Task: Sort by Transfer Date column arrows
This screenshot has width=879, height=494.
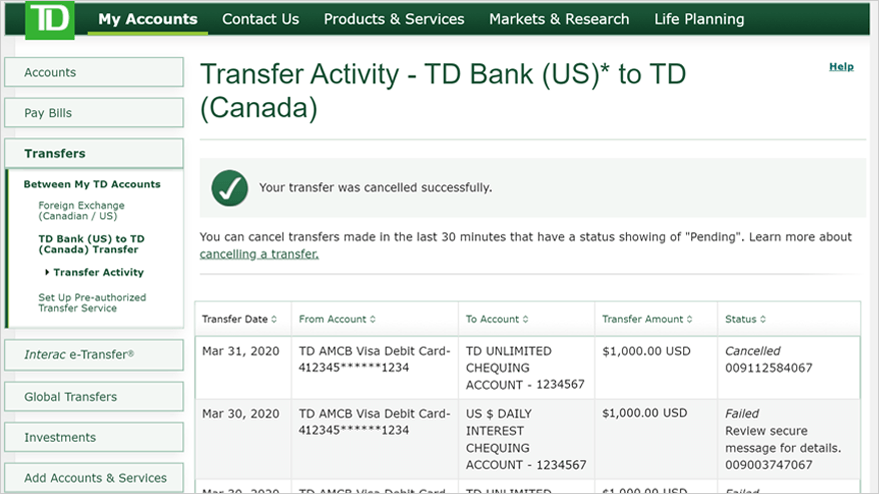Action: click(x=274, y=319)
